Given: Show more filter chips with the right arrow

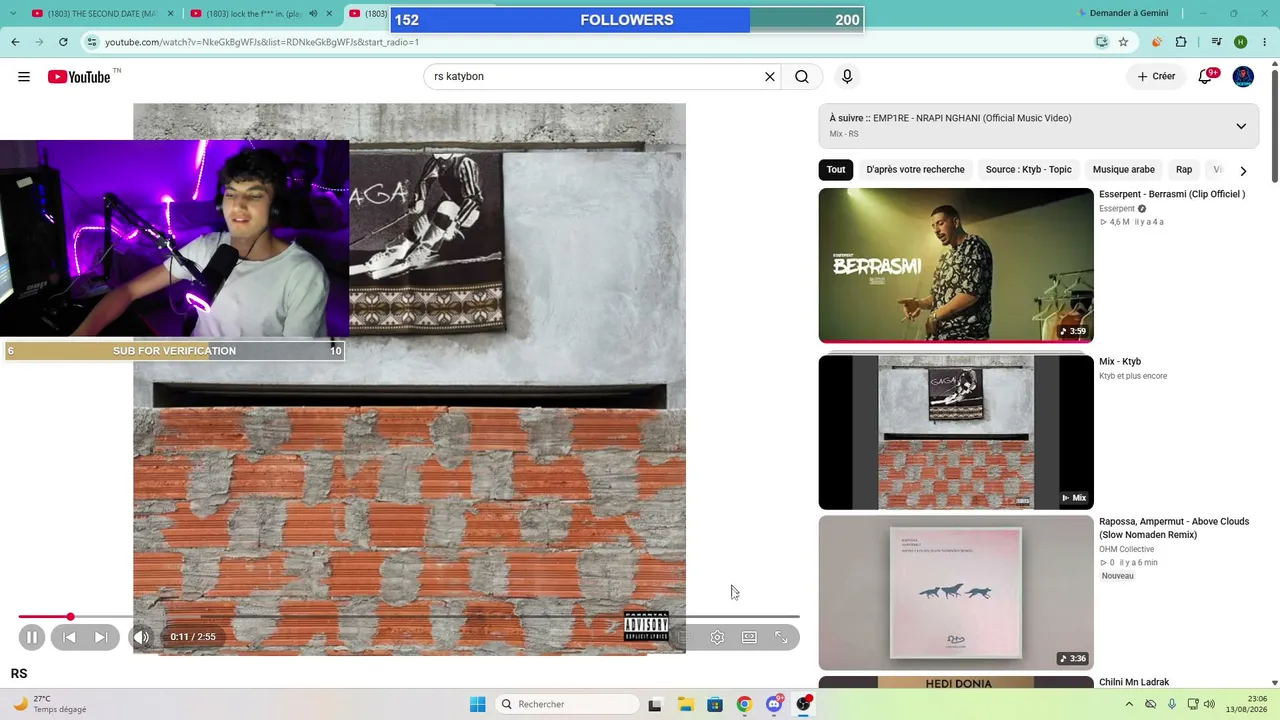Looking at the screenshot, I should (x=1243, y=171).
